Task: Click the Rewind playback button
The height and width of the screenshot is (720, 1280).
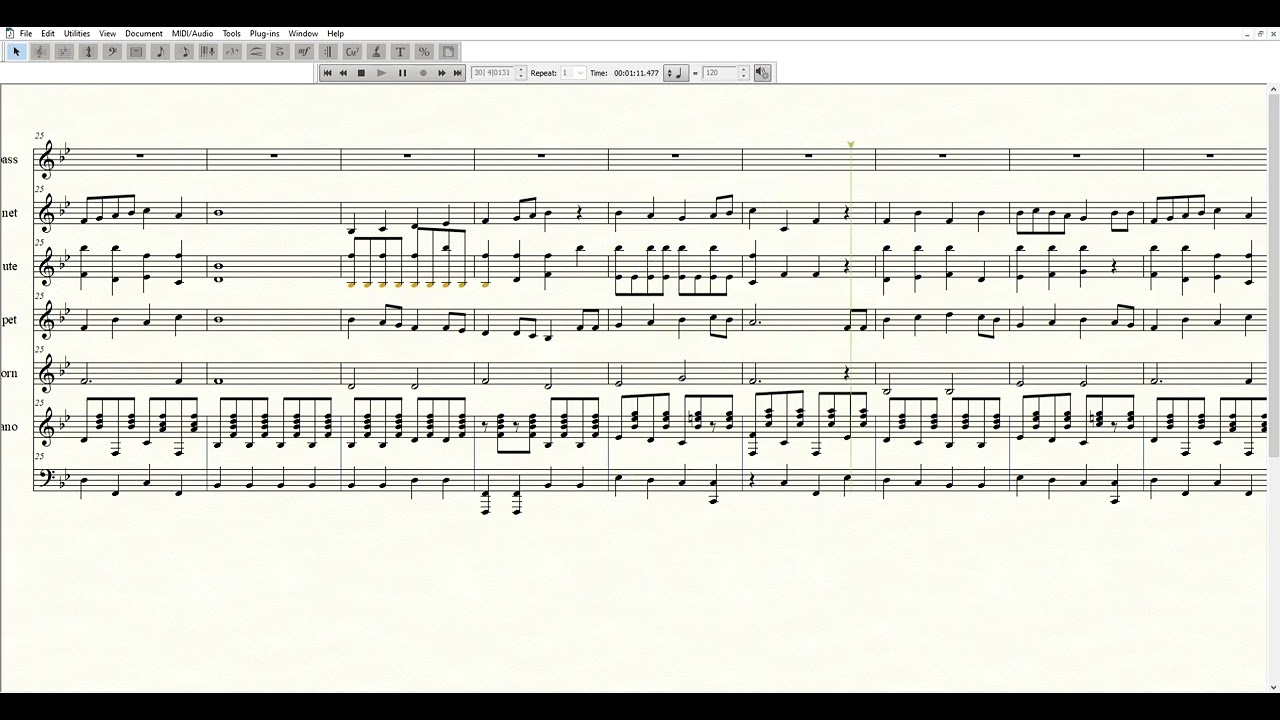Action: pyautogui.click(x=344, y=73)
